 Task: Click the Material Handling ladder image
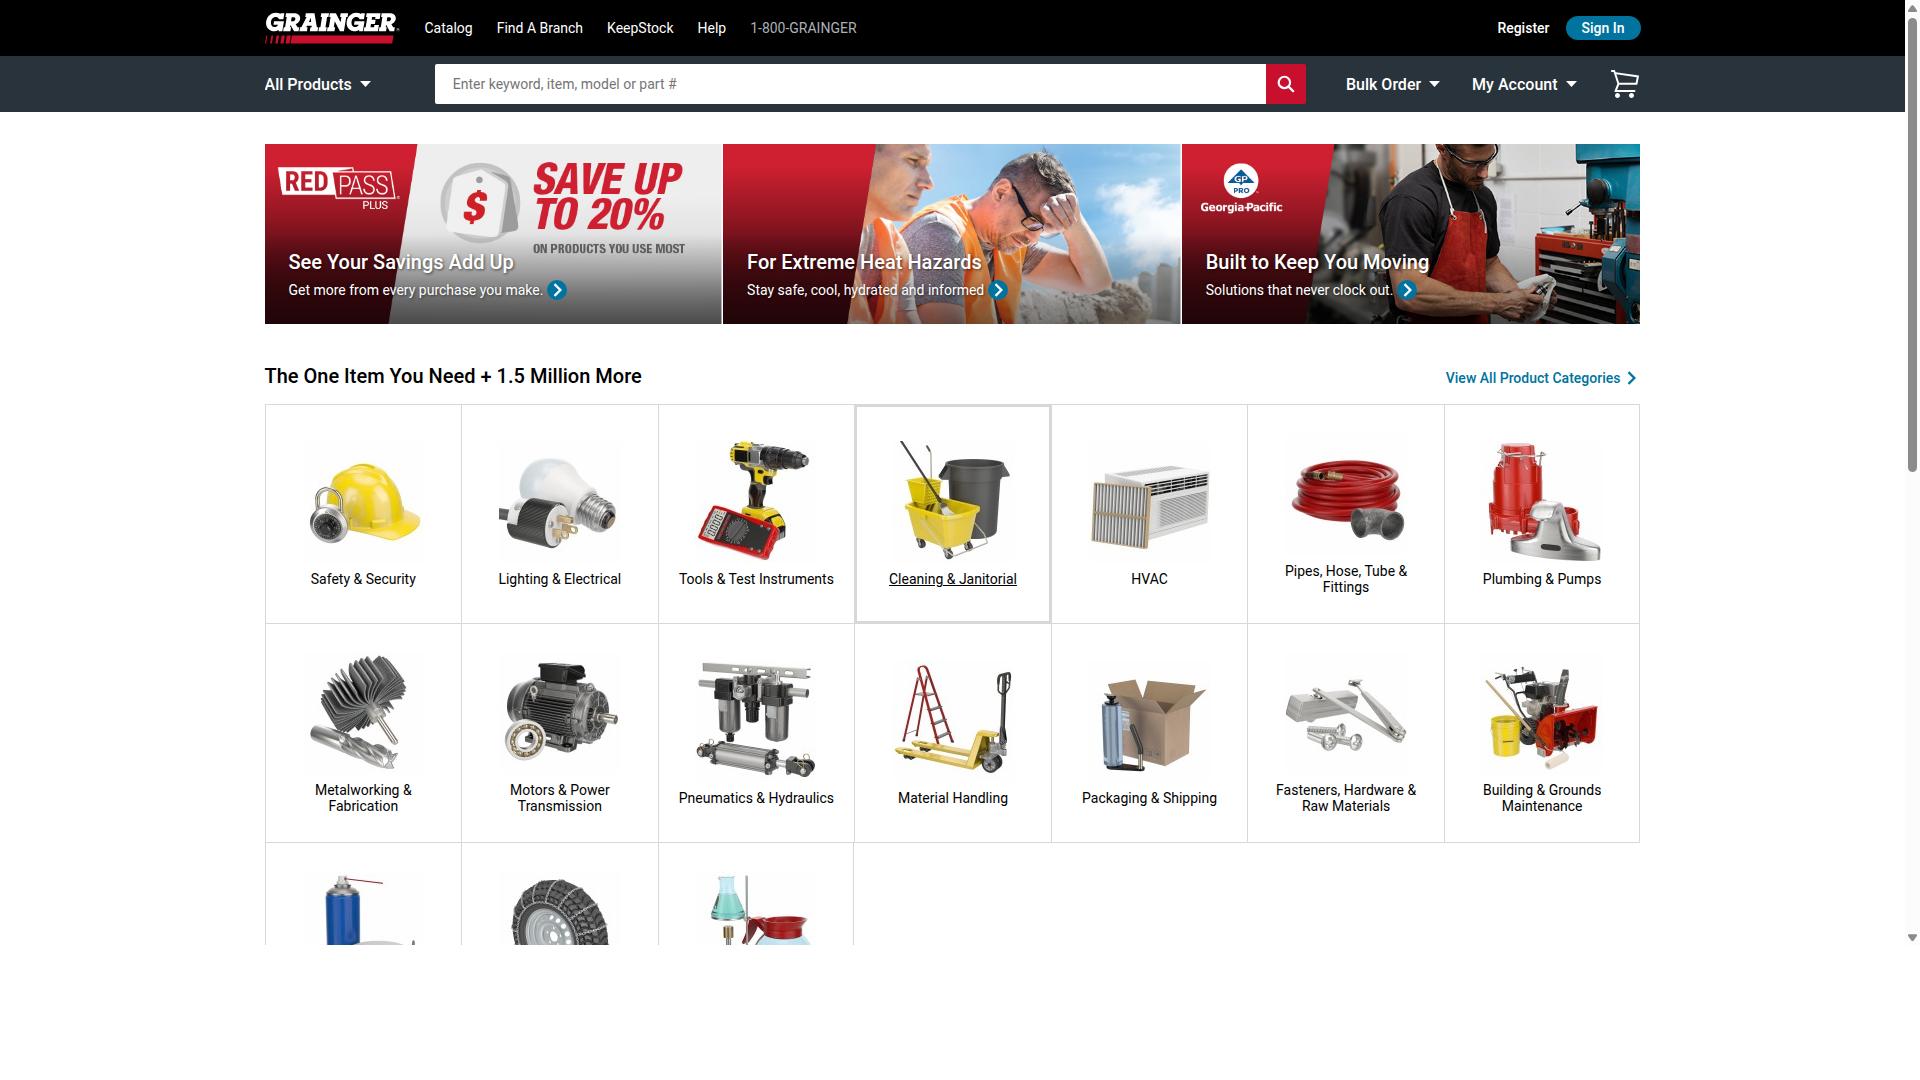(x=953, y=718)
